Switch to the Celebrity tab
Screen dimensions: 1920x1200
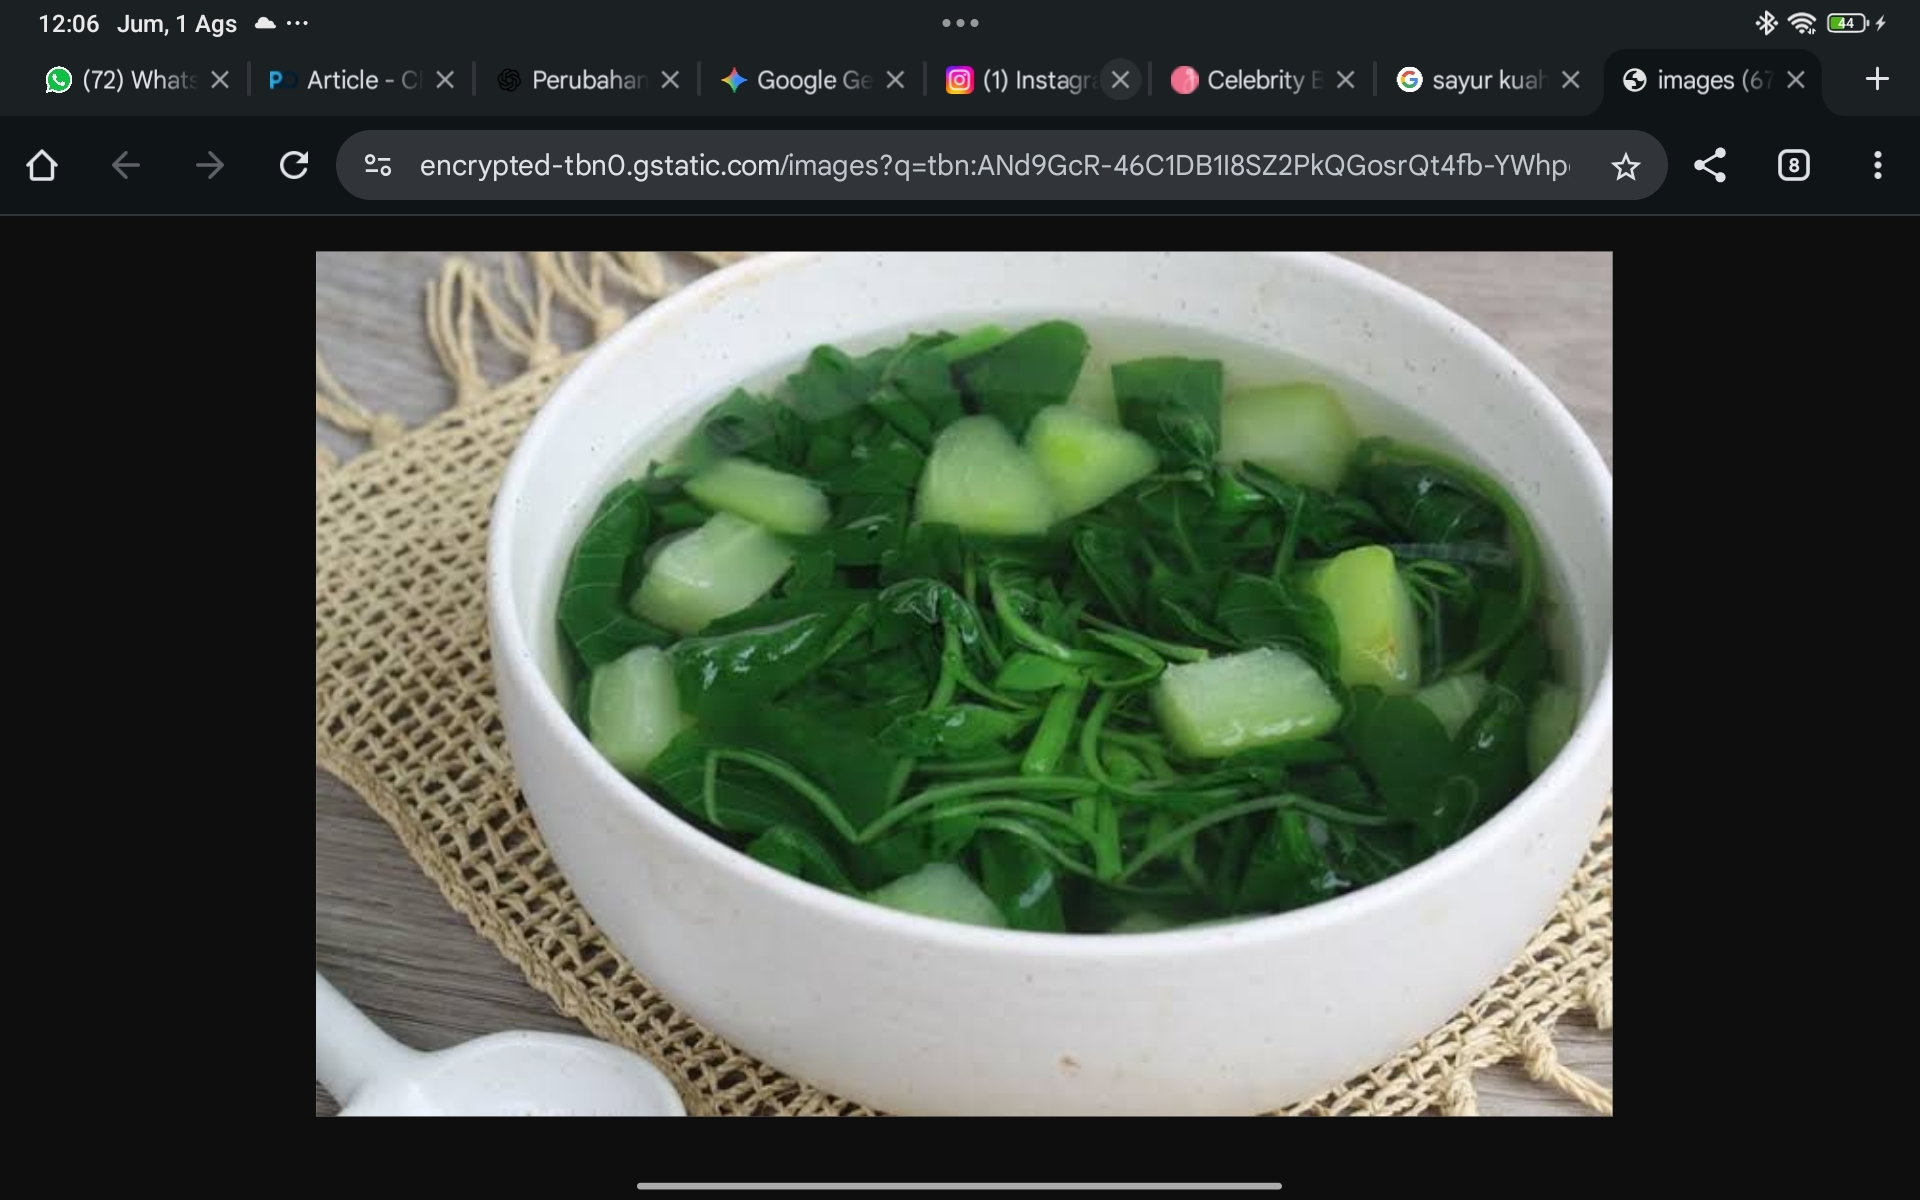click(x=1247, y=80)
